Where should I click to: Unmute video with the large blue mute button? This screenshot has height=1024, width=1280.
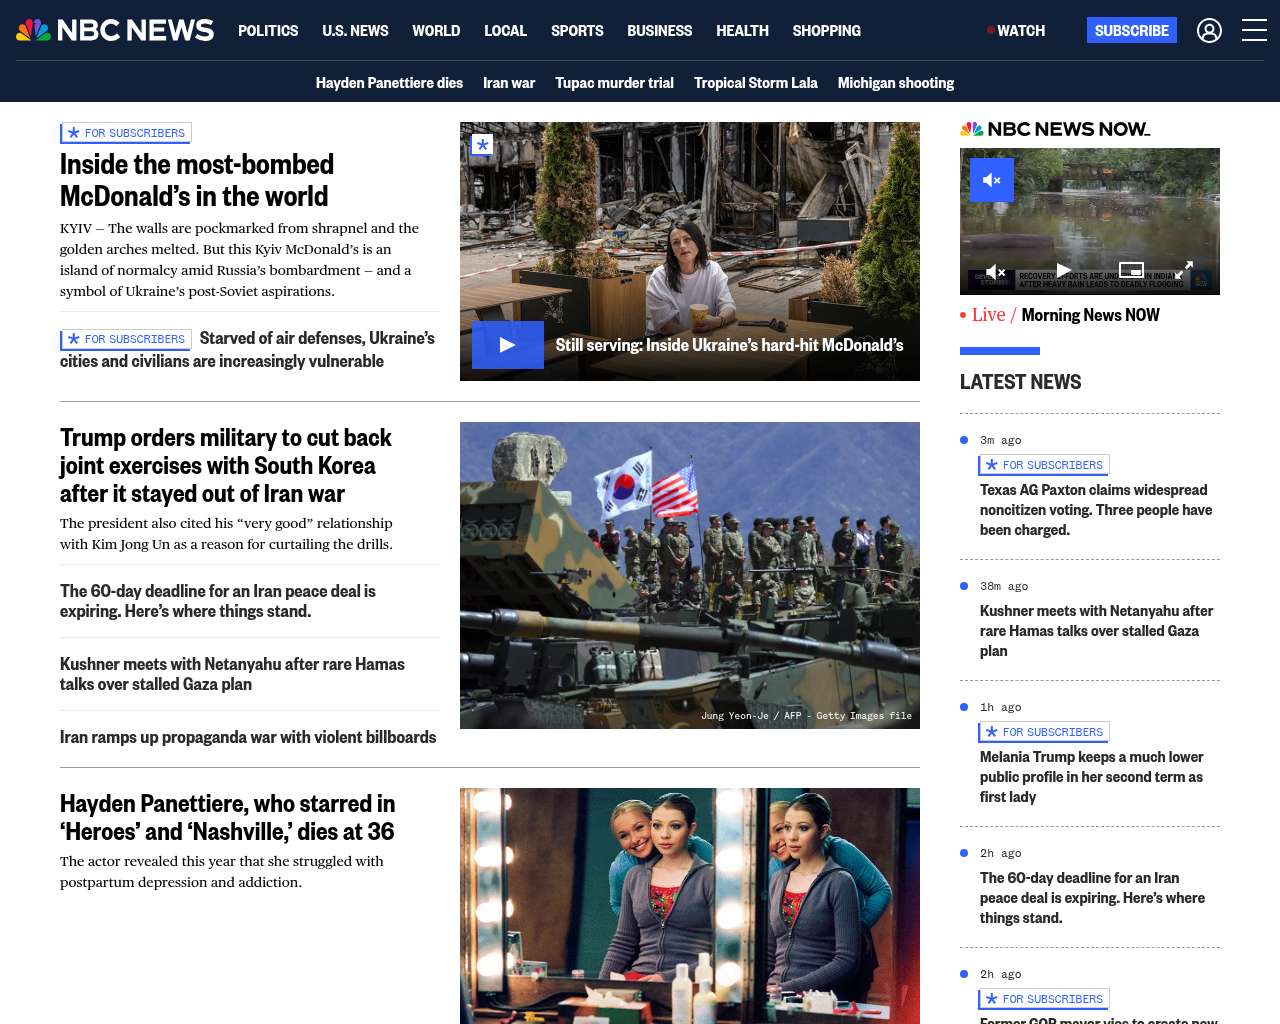coord(992,180)
